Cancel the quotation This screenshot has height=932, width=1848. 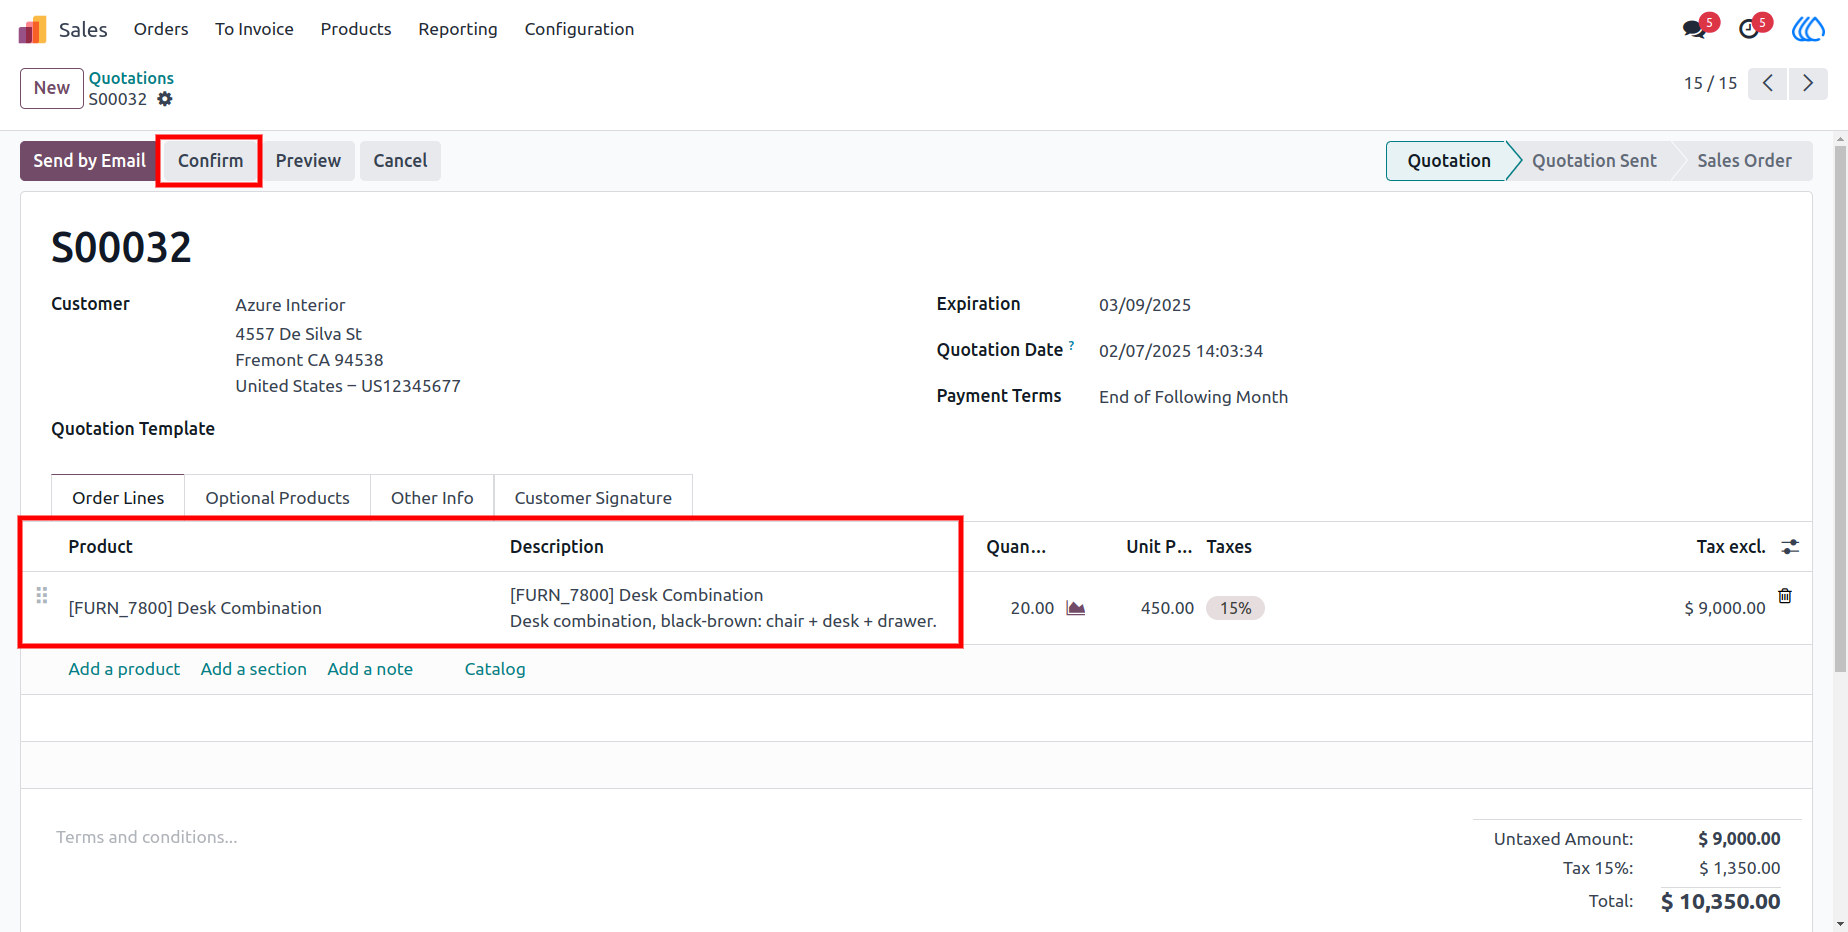click(400, 161)
